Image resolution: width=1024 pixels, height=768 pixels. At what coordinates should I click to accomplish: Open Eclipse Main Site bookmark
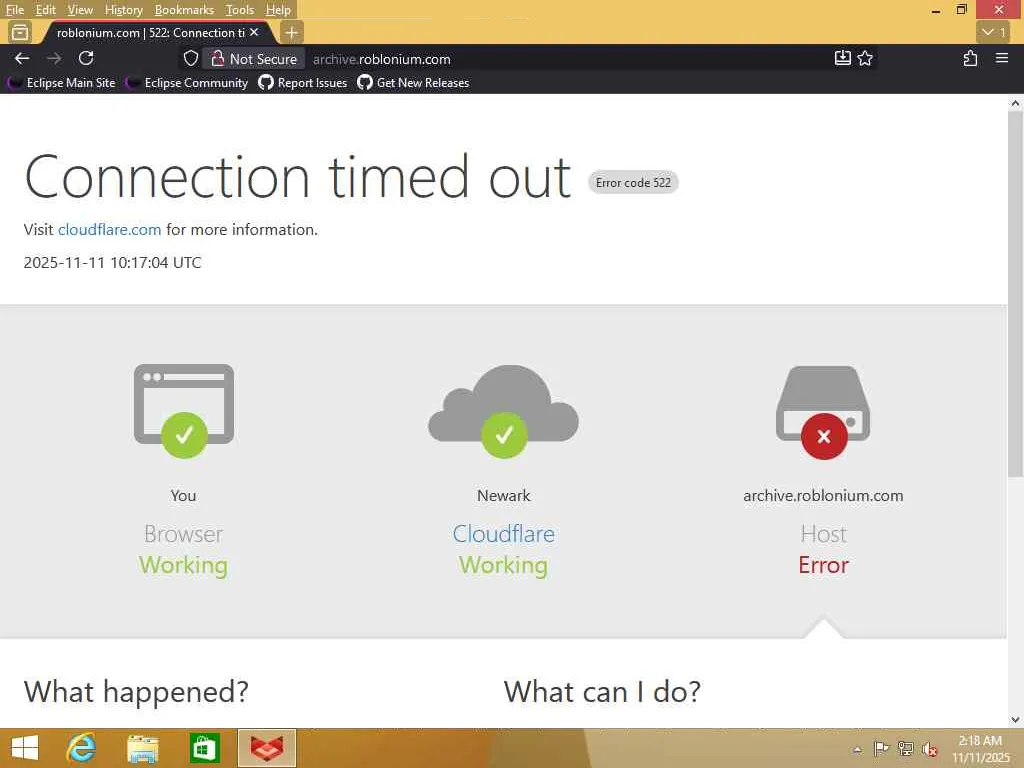61,83
